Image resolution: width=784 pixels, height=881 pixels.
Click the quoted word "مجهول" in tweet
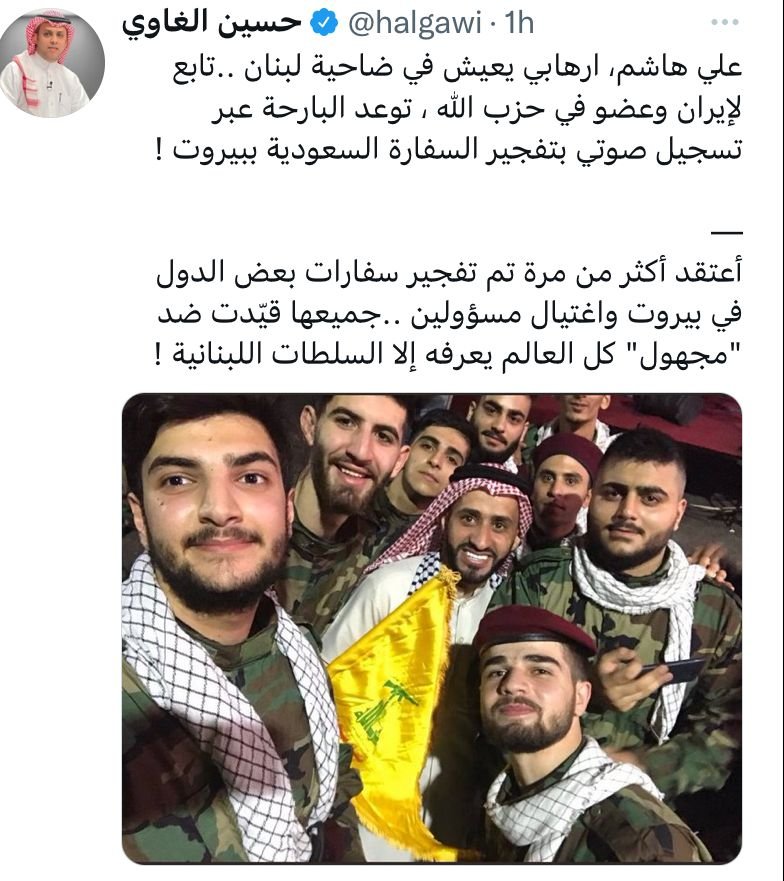[x=683, y=354]
